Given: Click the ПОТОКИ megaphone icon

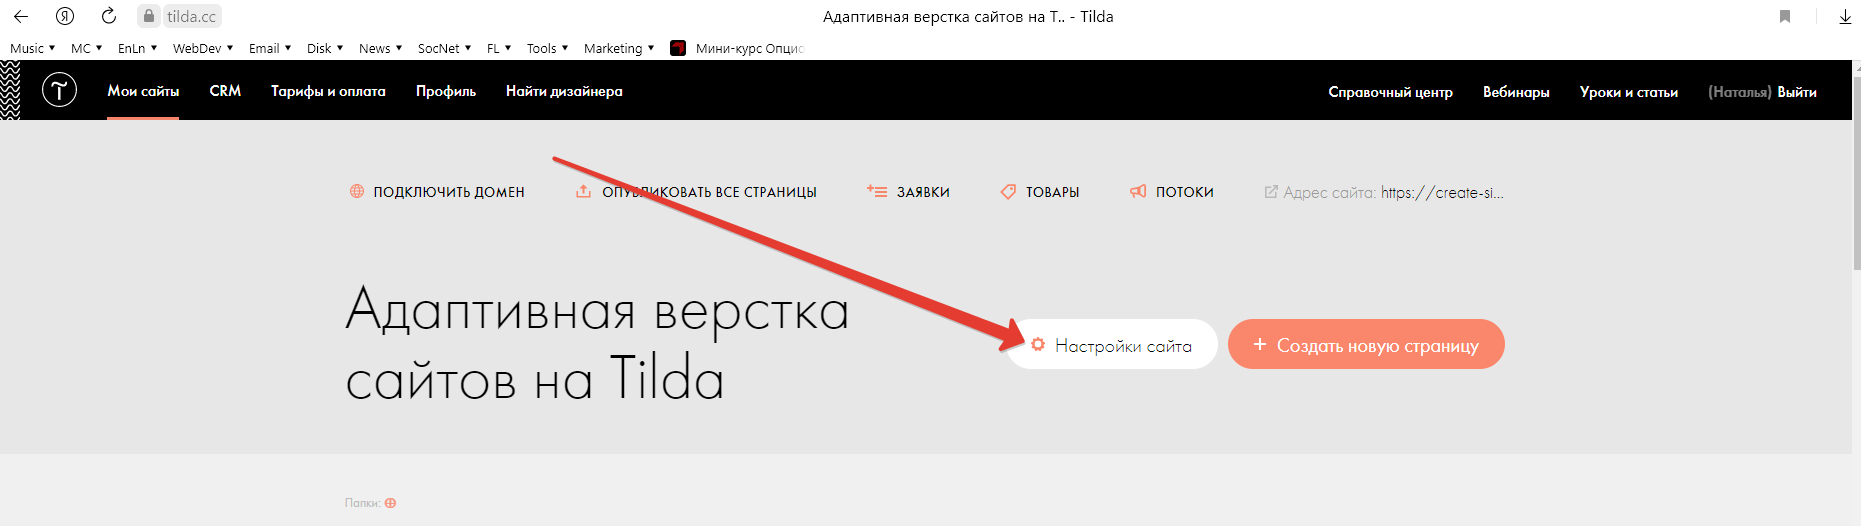Looking at the screenshot, I should tap(1138, 191).
